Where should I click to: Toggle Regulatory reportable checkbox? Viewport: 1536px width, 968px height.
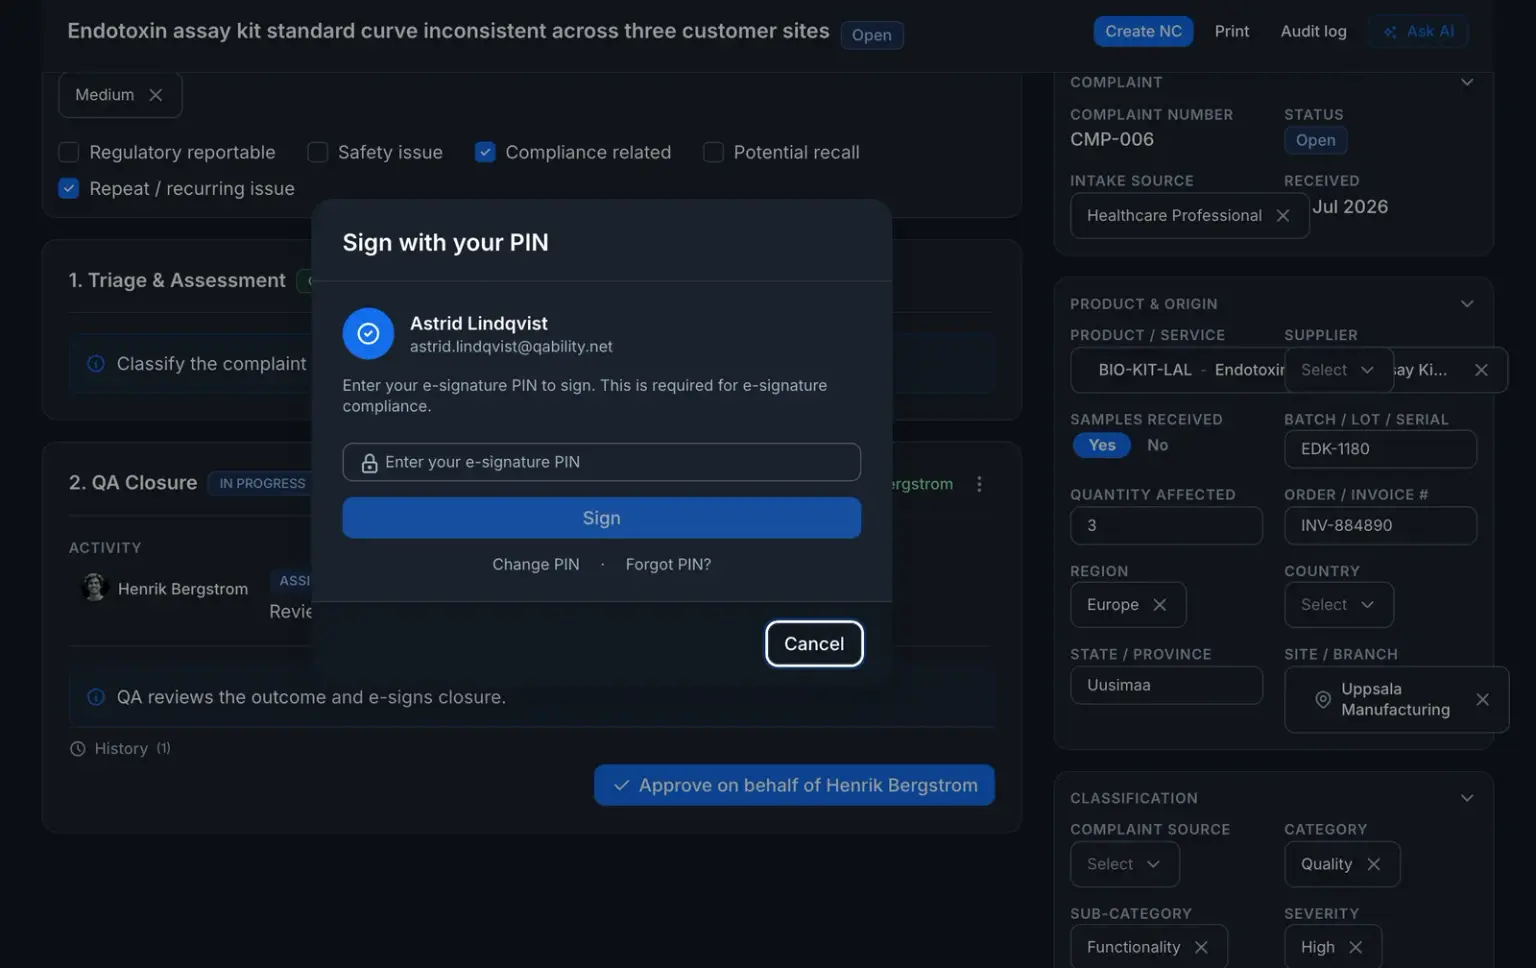pyautogui.click(x=69, y=152)
